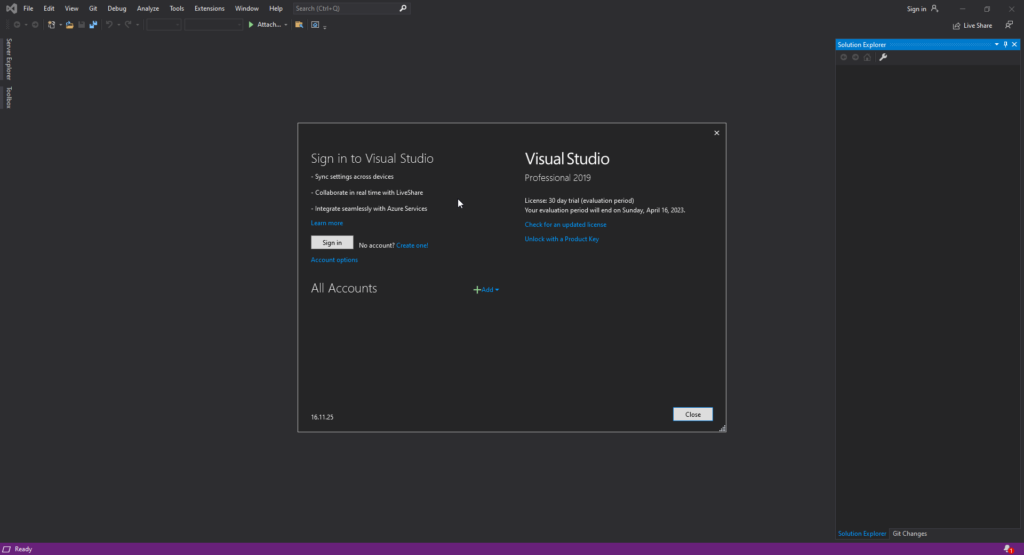Viewport: 1024px width, 555px height.
Task: Click the green Attach play button
Action: (x=251, y=25)
